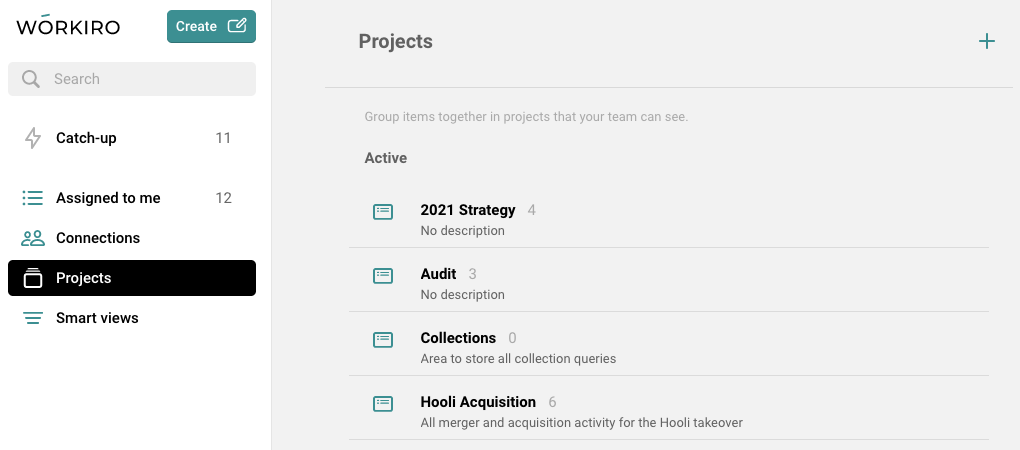This screenshot has width=1020, height=450.
Task: Click the Assigned to me list icon
Action: (x=33, y=198)
